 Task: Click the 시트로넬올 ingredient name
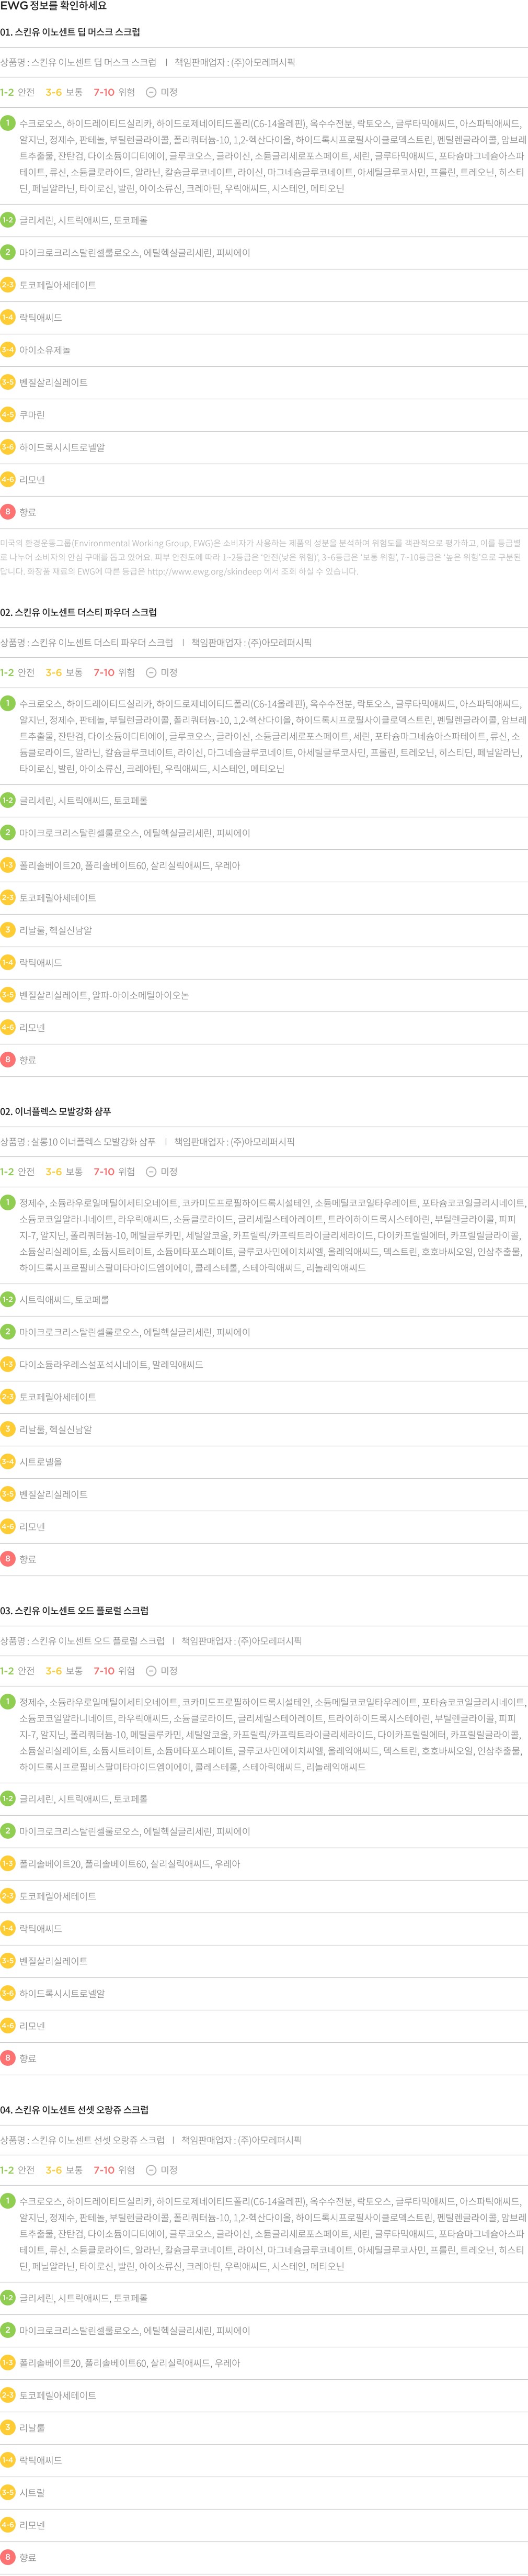pos(41,1462)
